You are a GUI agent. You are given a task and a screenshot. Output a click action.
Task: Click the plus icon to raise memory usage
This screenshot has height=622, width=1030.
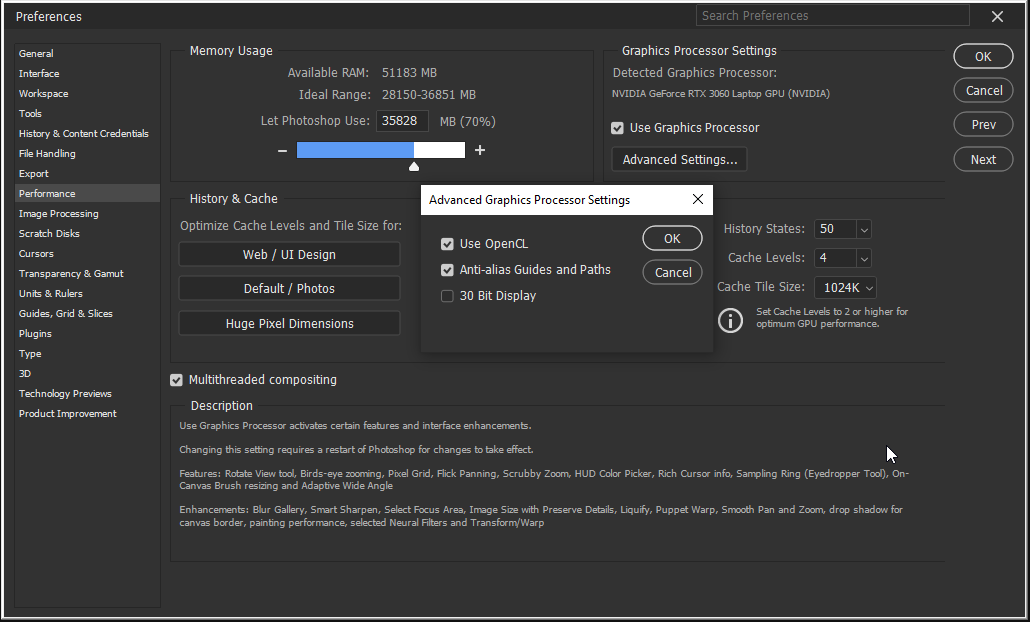coord(479,149)
